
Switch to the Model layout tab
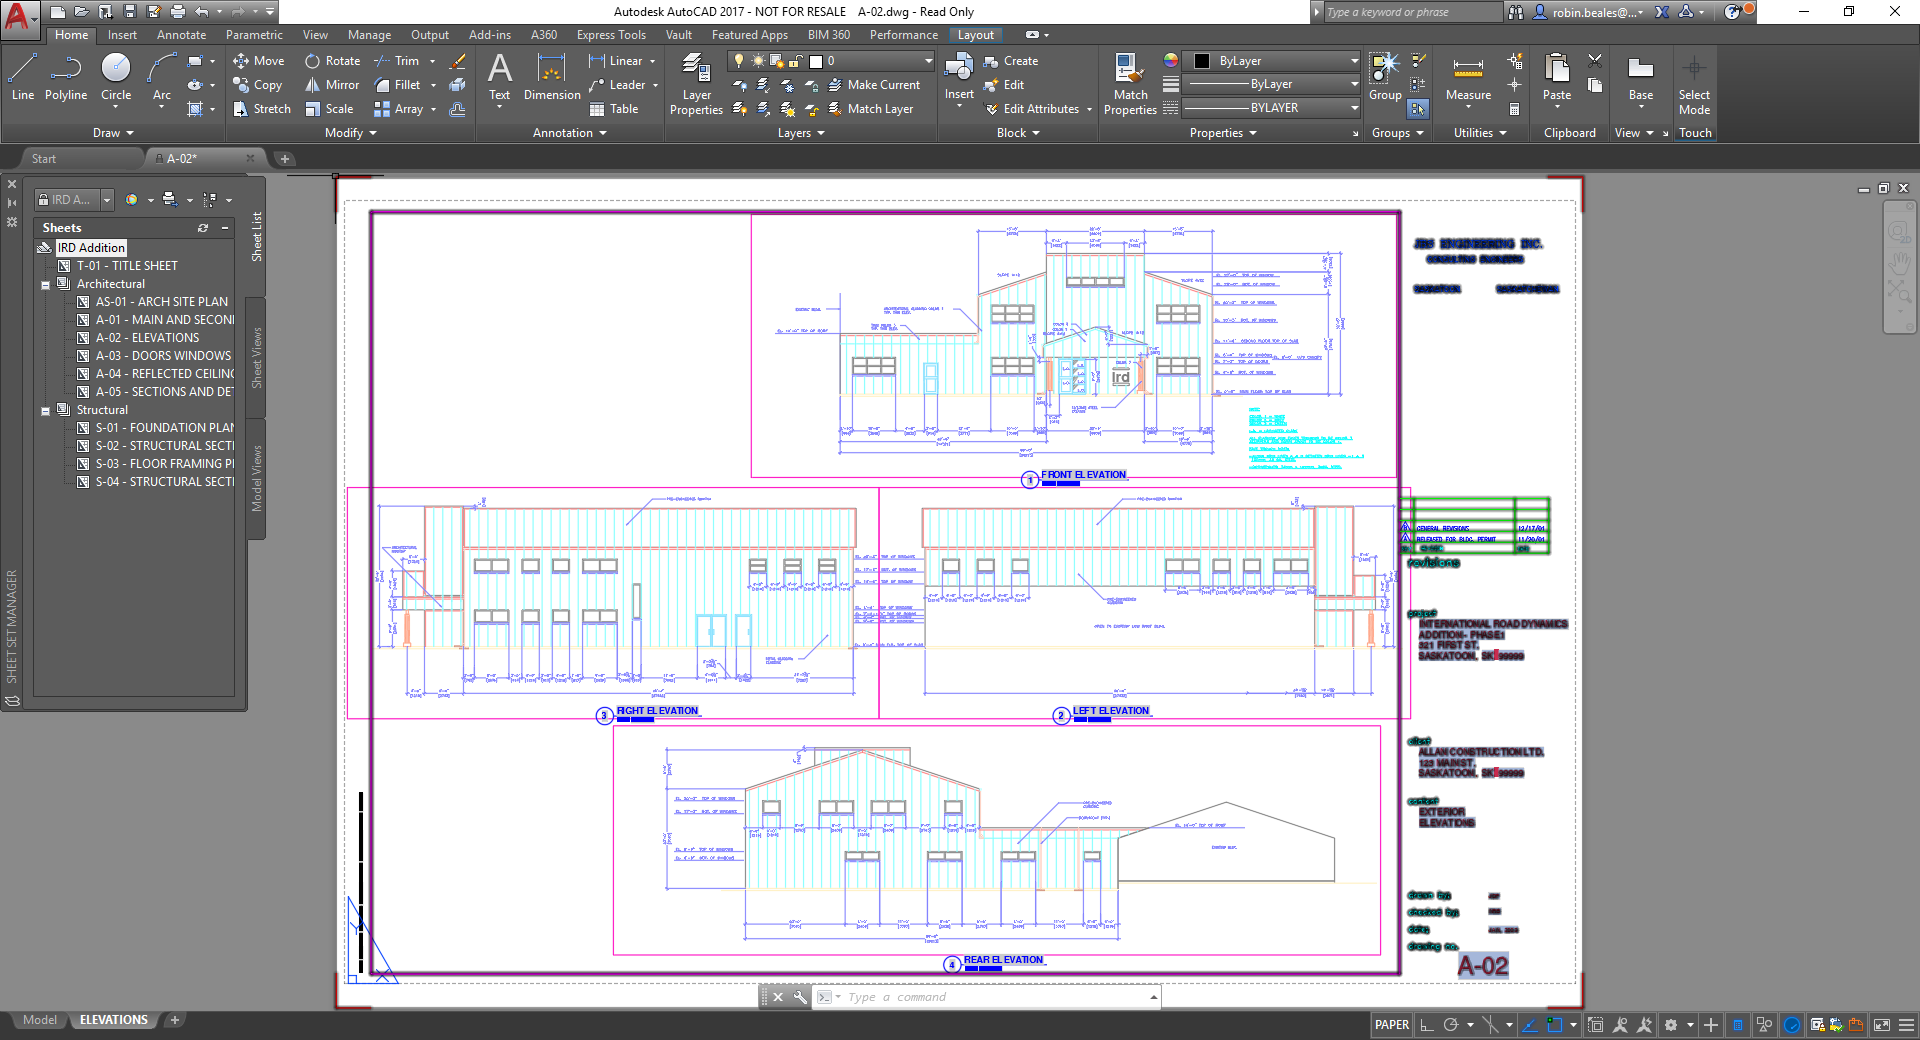(x=40, y=1020)
